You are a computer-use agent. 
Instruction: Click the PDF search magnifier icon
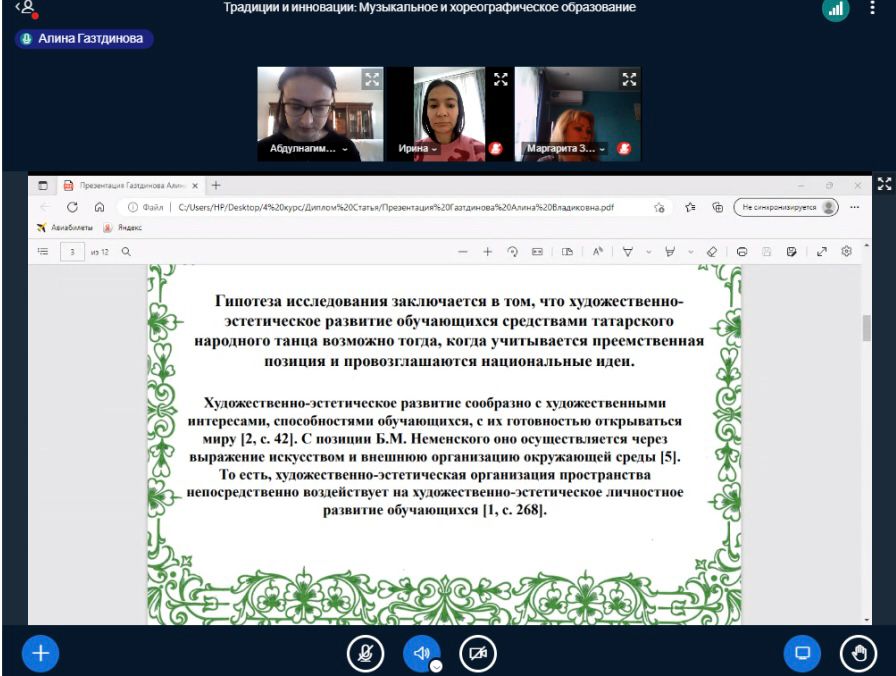pyautogui.click(x=126, y=252)
